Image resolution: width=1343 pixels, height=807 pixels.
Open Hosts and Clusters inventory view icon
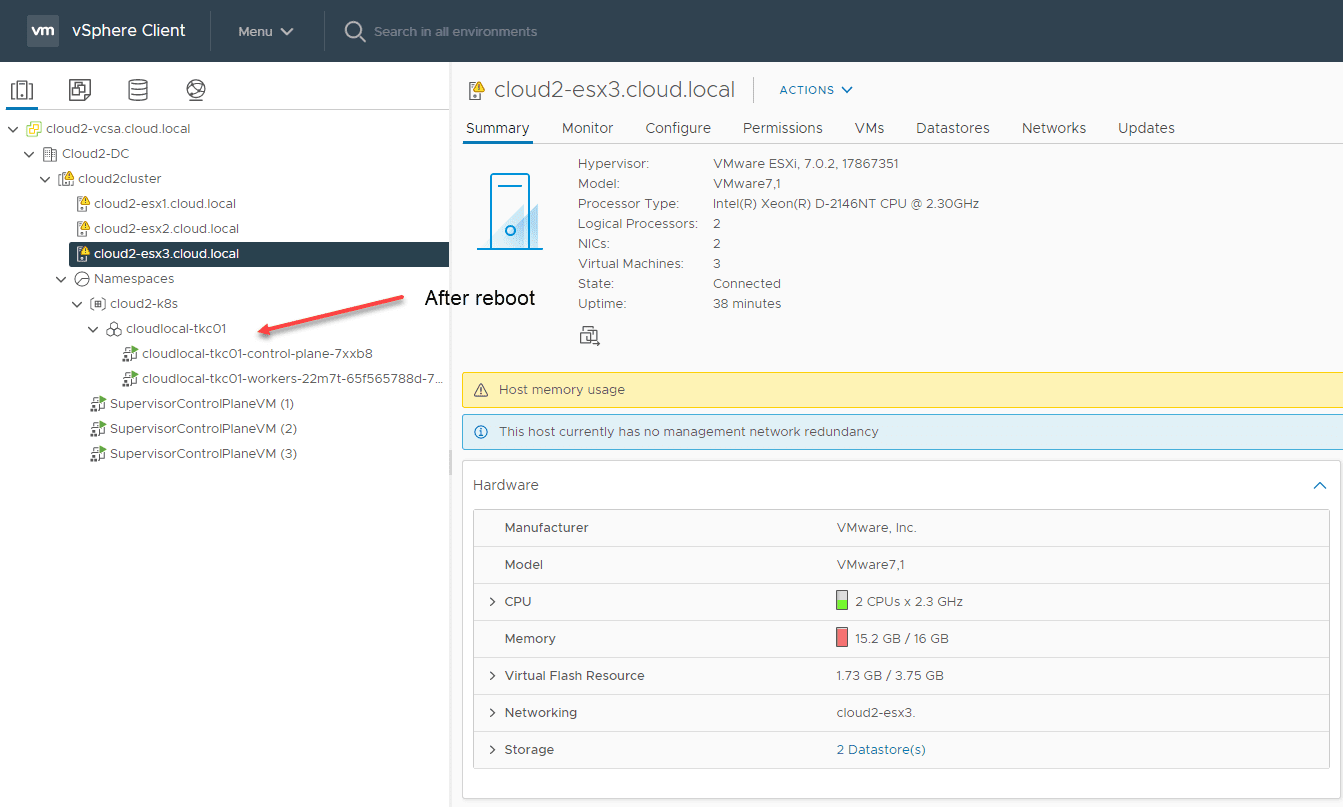(22, 90)
